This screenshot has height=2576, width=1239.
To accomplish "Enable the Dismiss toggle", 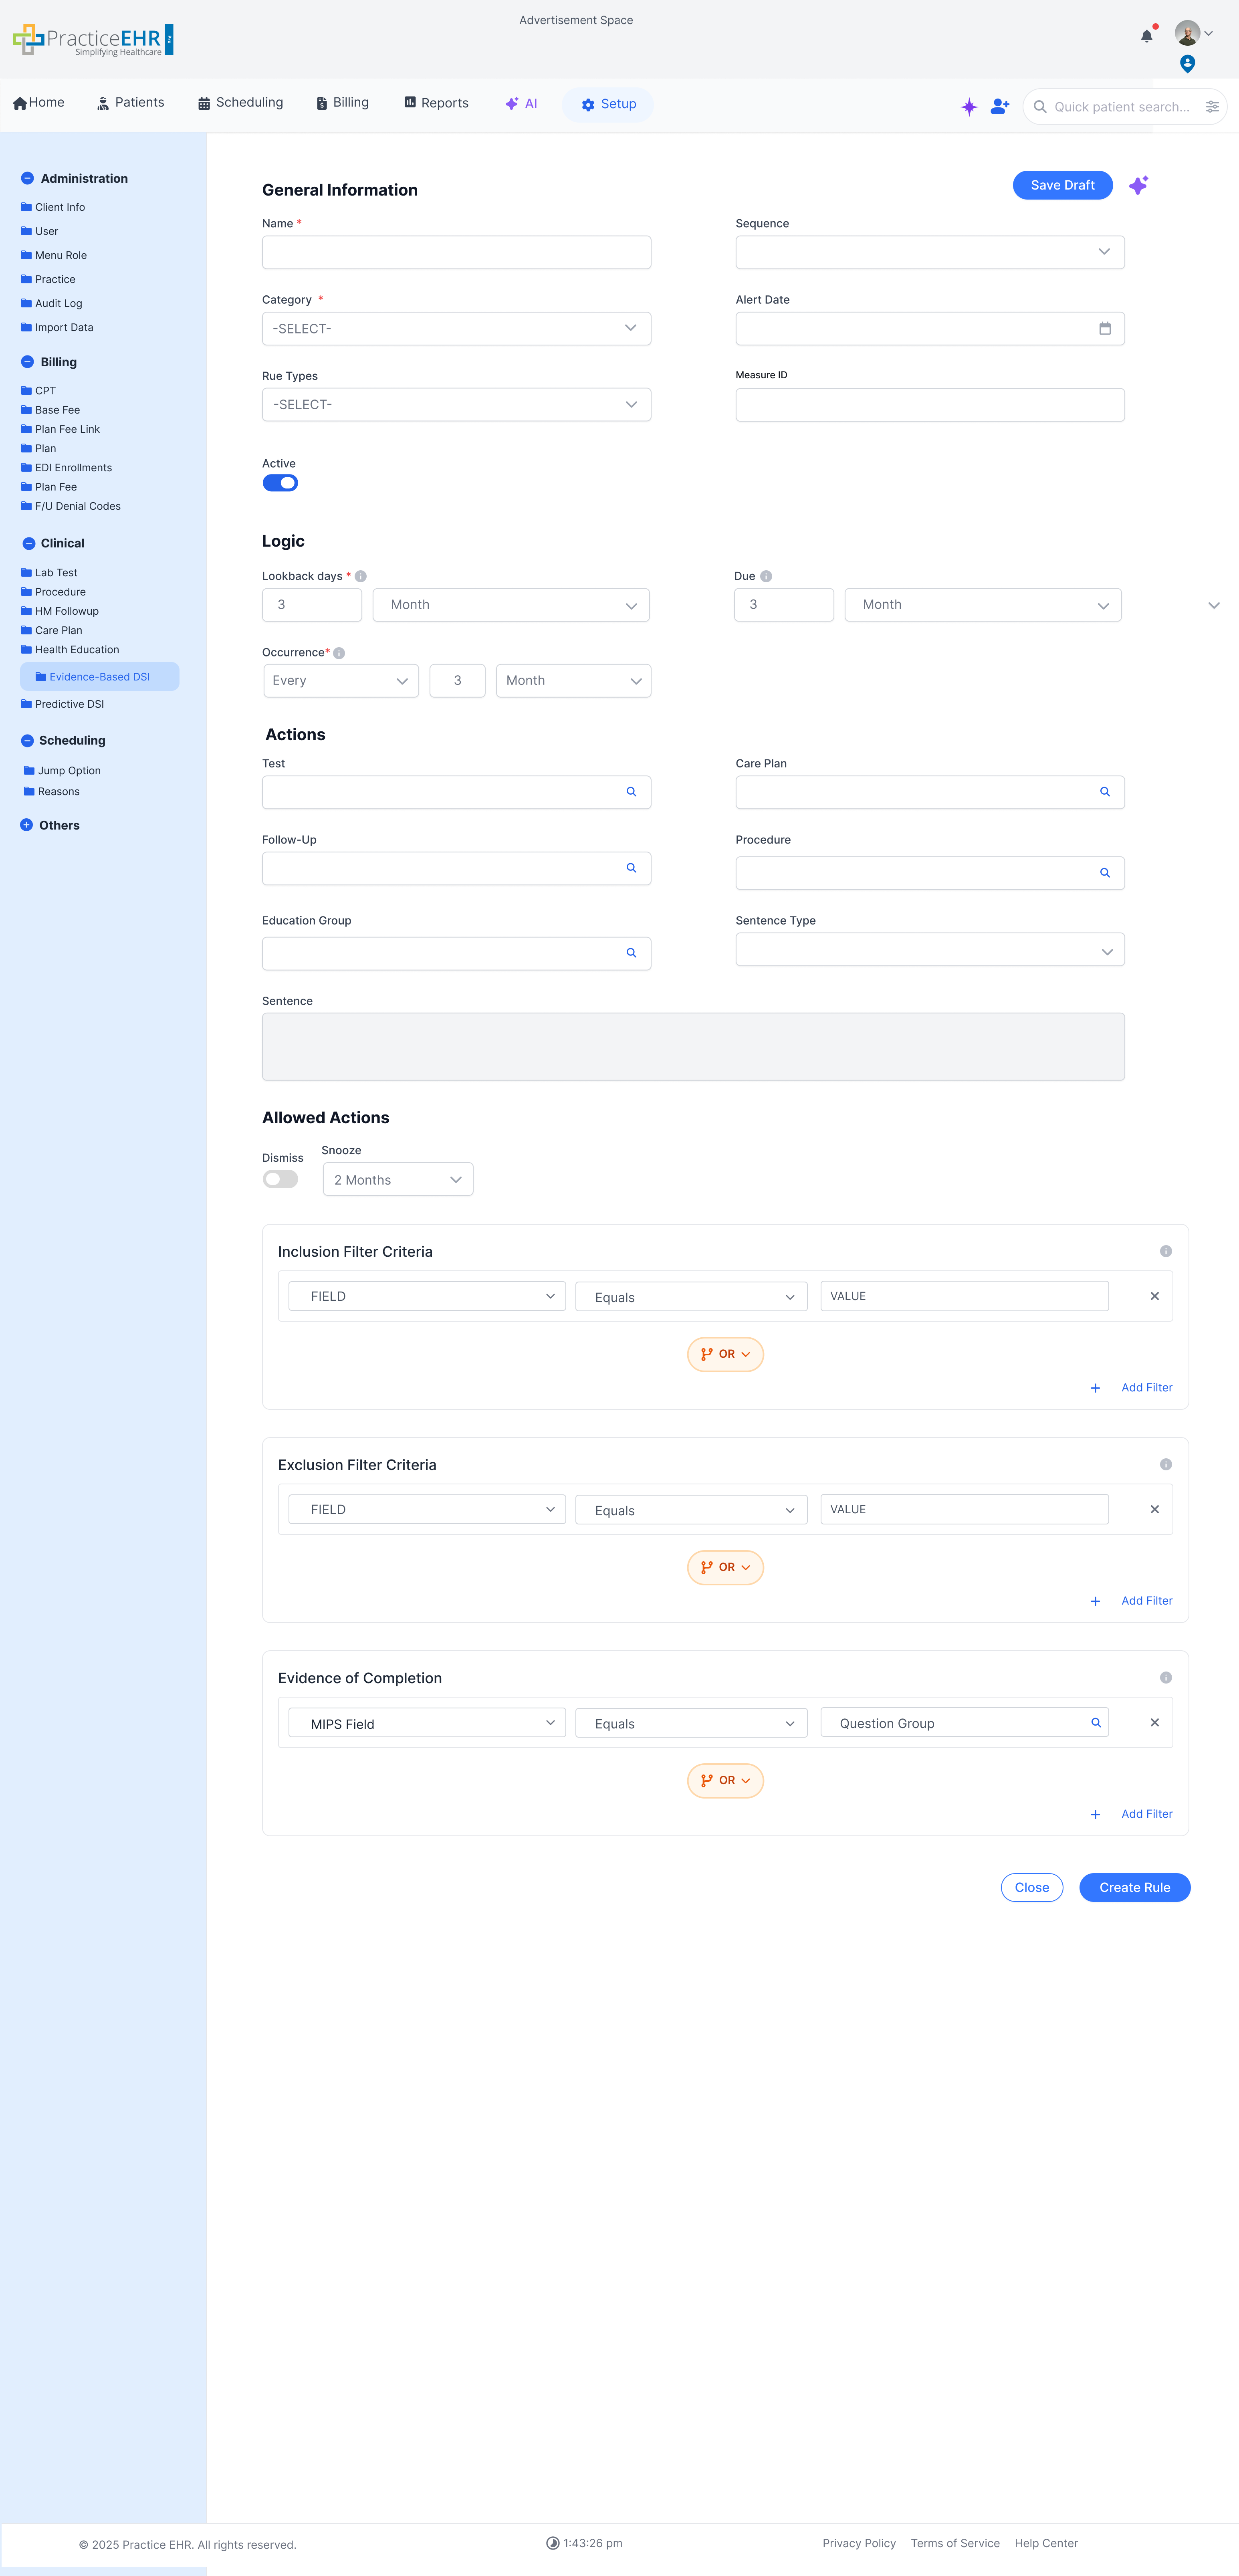I will [x=280, y=1179].
